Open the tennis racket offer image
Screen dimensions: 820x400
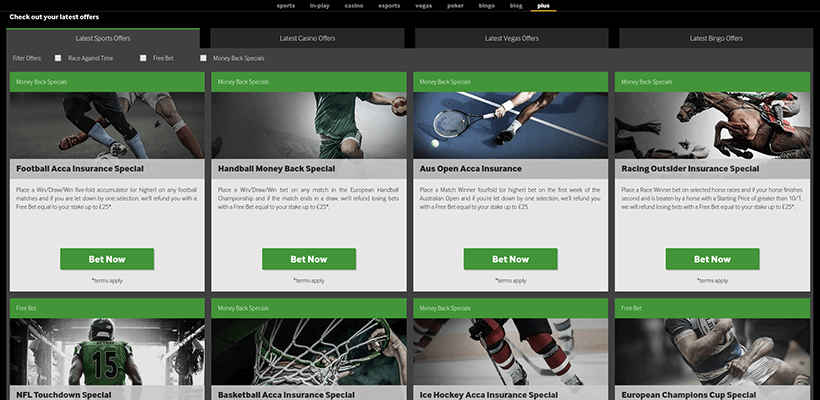click(x=510, y=125)
